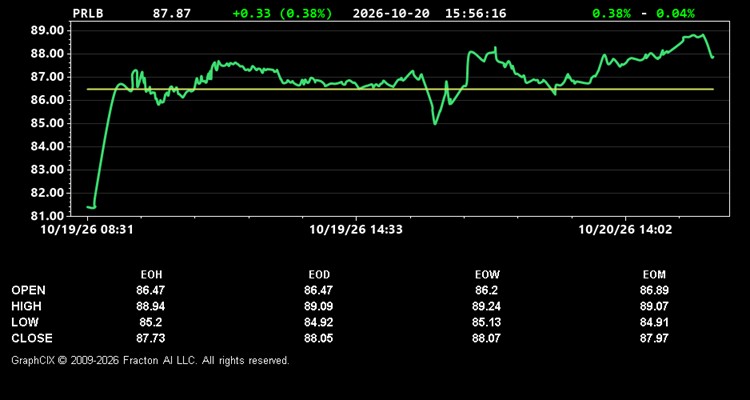Click the CLOSE row label
Viewport: 750px width, 400px height.
click(x=32, y=338)
